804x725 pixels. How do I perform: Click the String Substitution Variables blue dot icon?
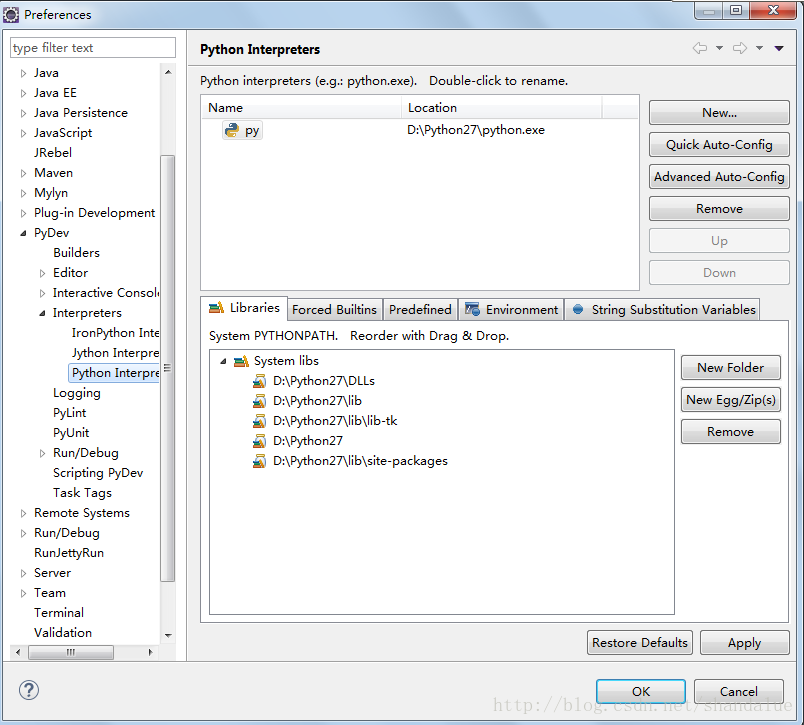pyautogui.click(x=578, y=309)
